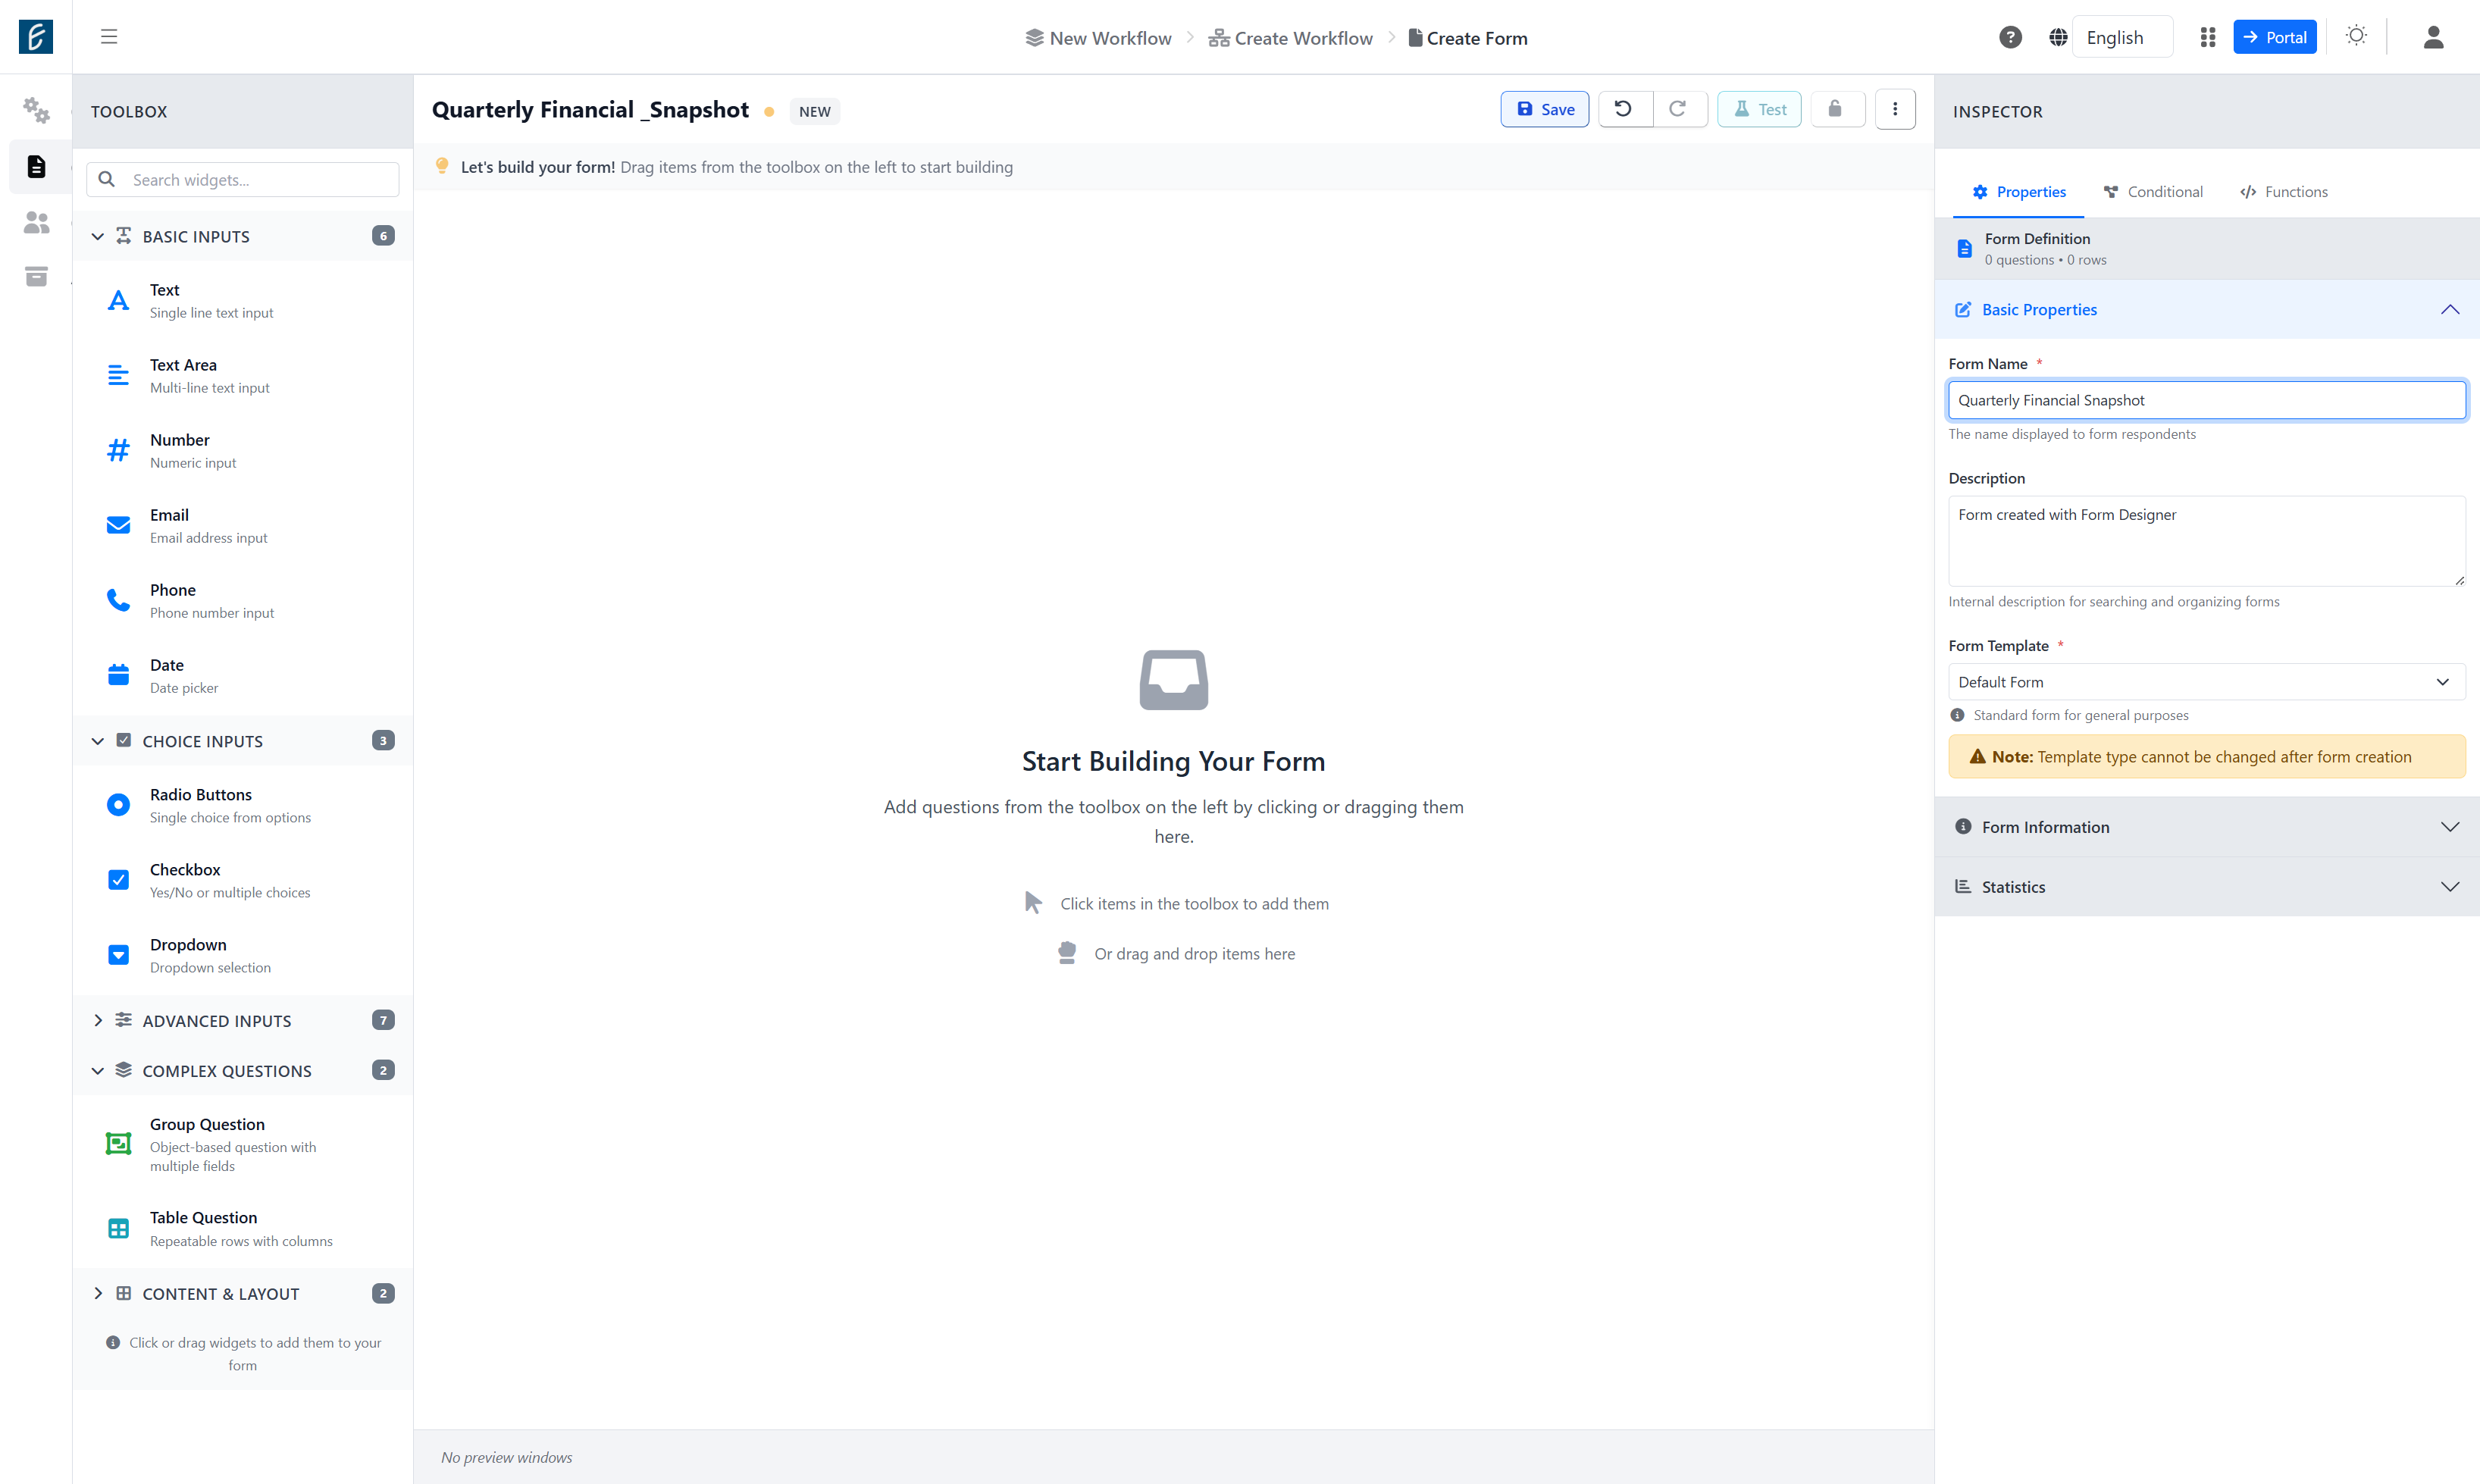
Task: Open the user profile icon
Action: pyautogui.click(x=2433, y=37)
